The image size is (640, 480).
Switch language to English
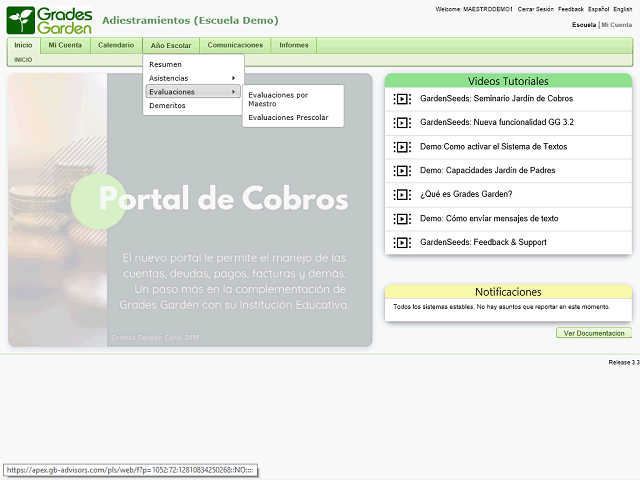(x=622, y=9)
